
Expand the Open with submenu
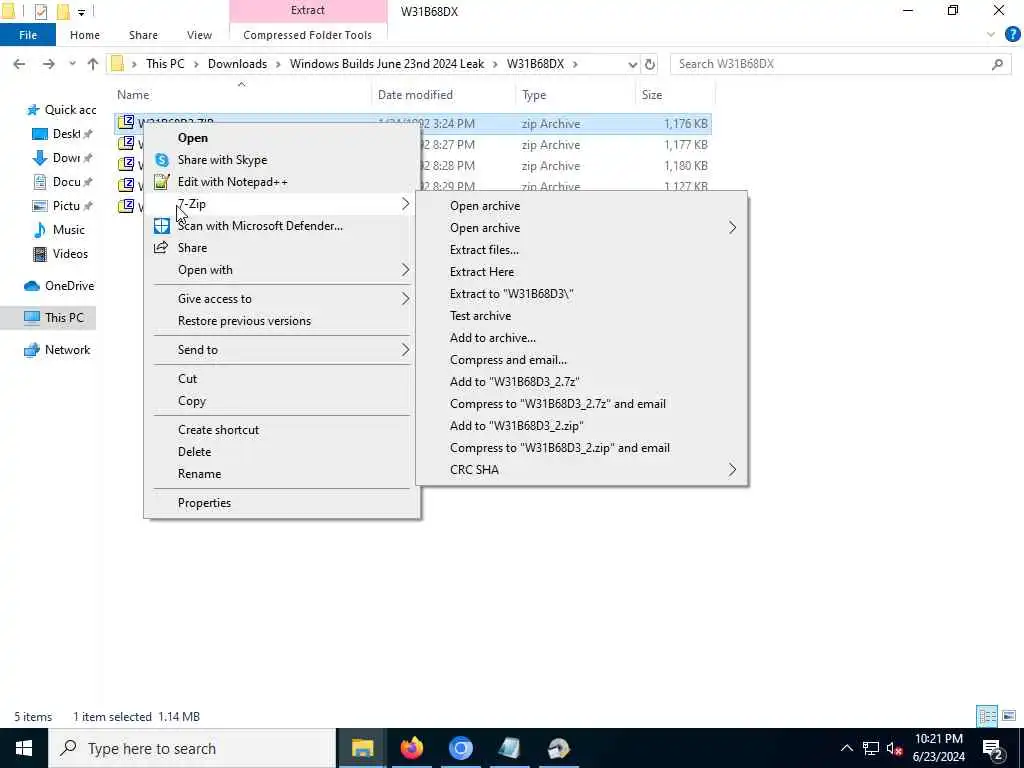(405, 270)
